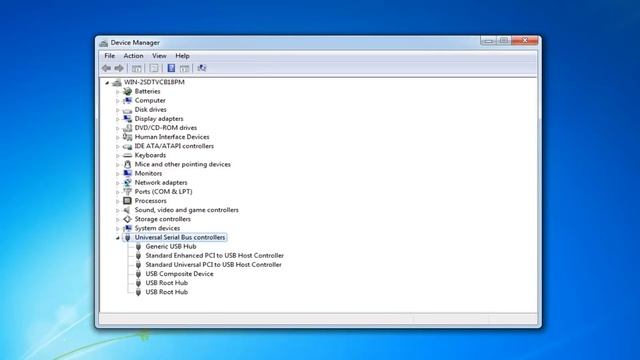Image resolution: width=640 pixels, height=360 pixels.
Task: Select the Network adapters icon
Action: click(127, 182)
